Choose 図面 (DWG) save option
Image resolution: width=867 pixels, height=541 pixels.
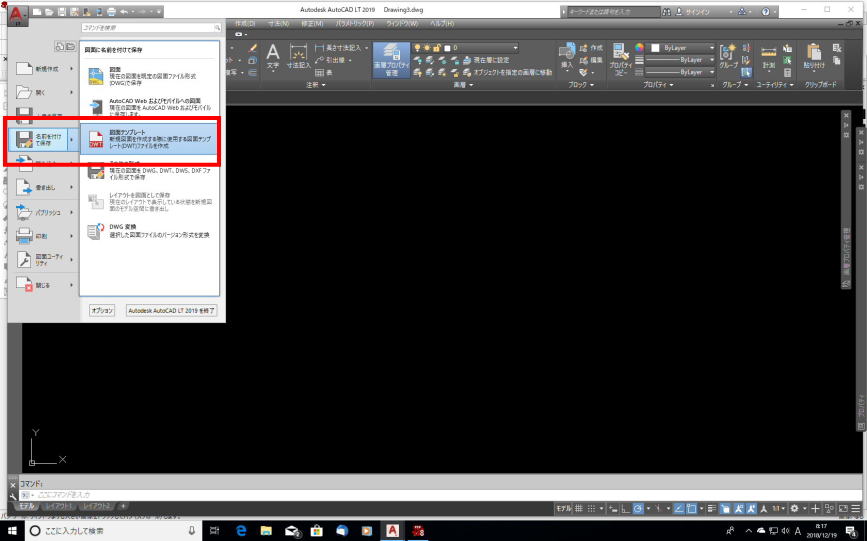[x=149, y=76]
